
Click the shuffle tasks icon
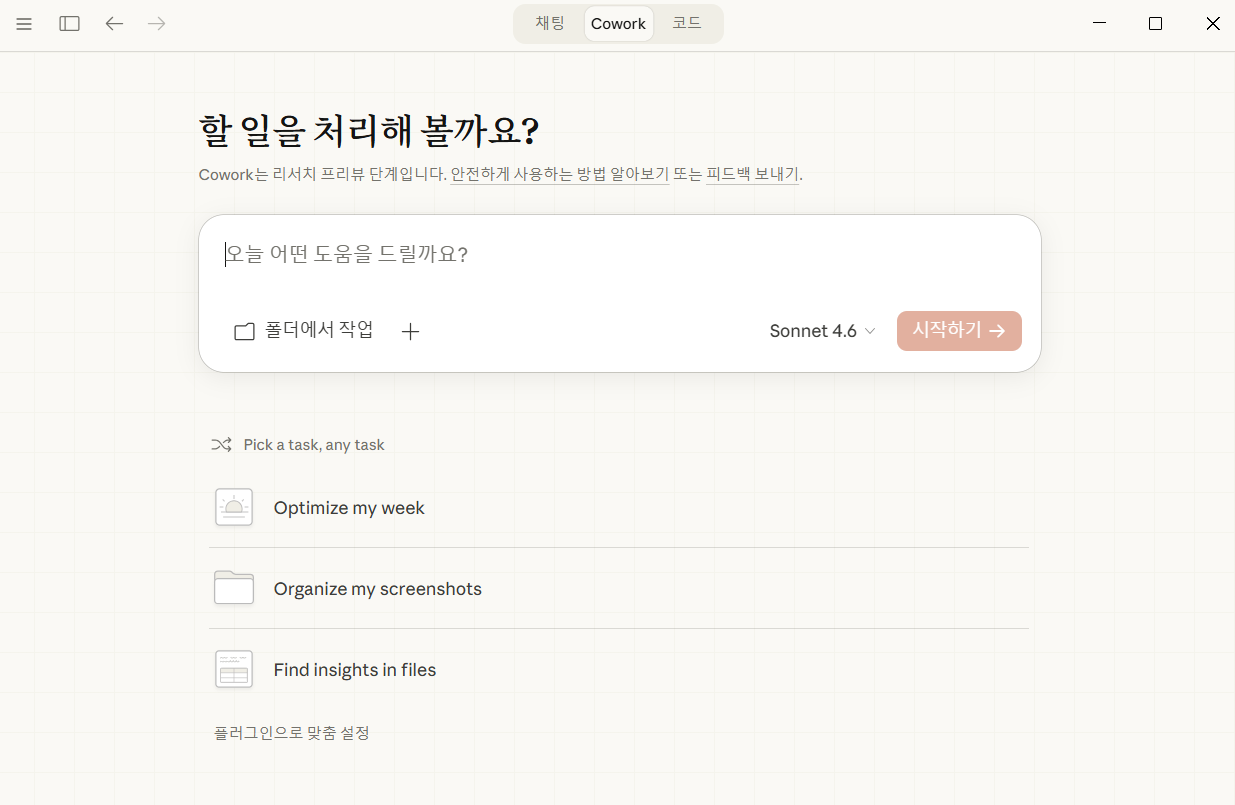(x=221, y=445)
